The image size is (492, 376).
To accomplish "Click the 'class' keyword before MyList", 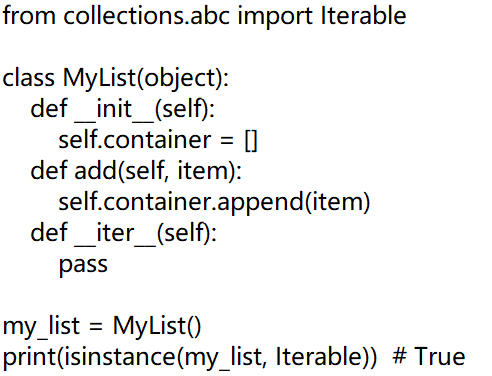I will [x=28, y=78].
